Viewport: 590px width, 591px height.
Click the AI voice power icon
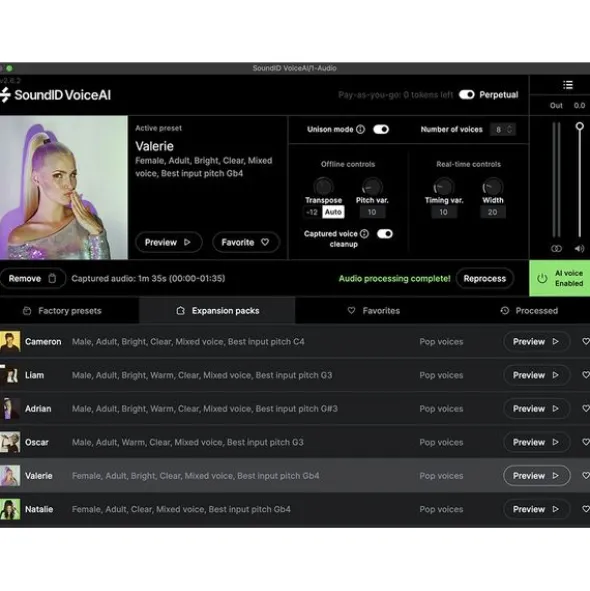(x=542, y=278)
